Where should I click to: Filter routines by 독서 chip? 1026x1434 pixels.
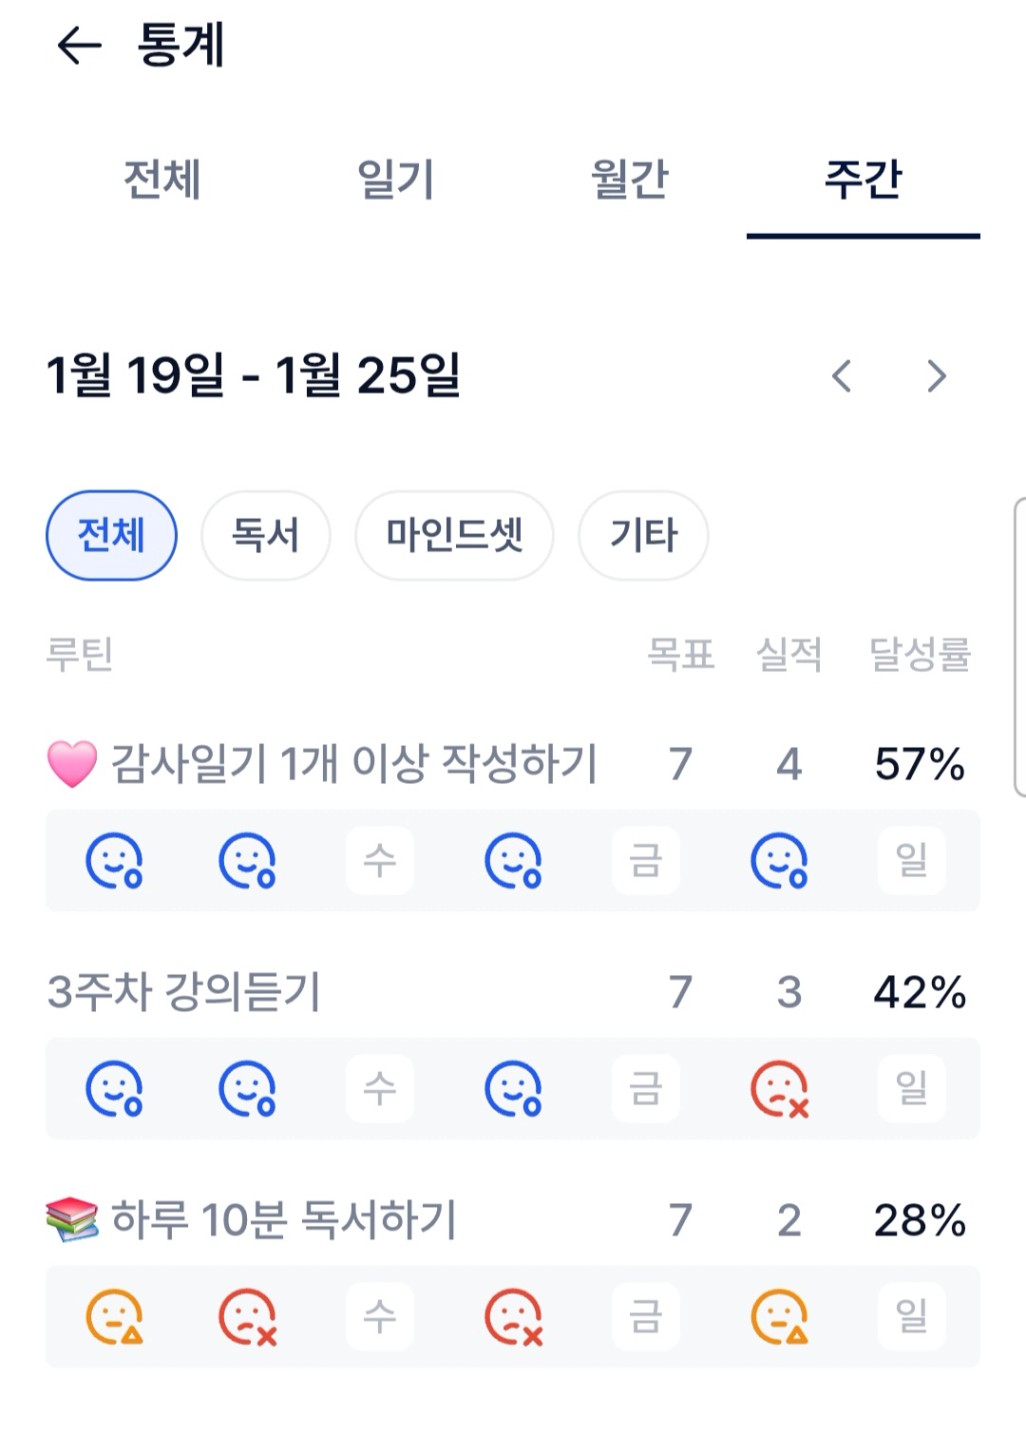[x=265, y=535]
